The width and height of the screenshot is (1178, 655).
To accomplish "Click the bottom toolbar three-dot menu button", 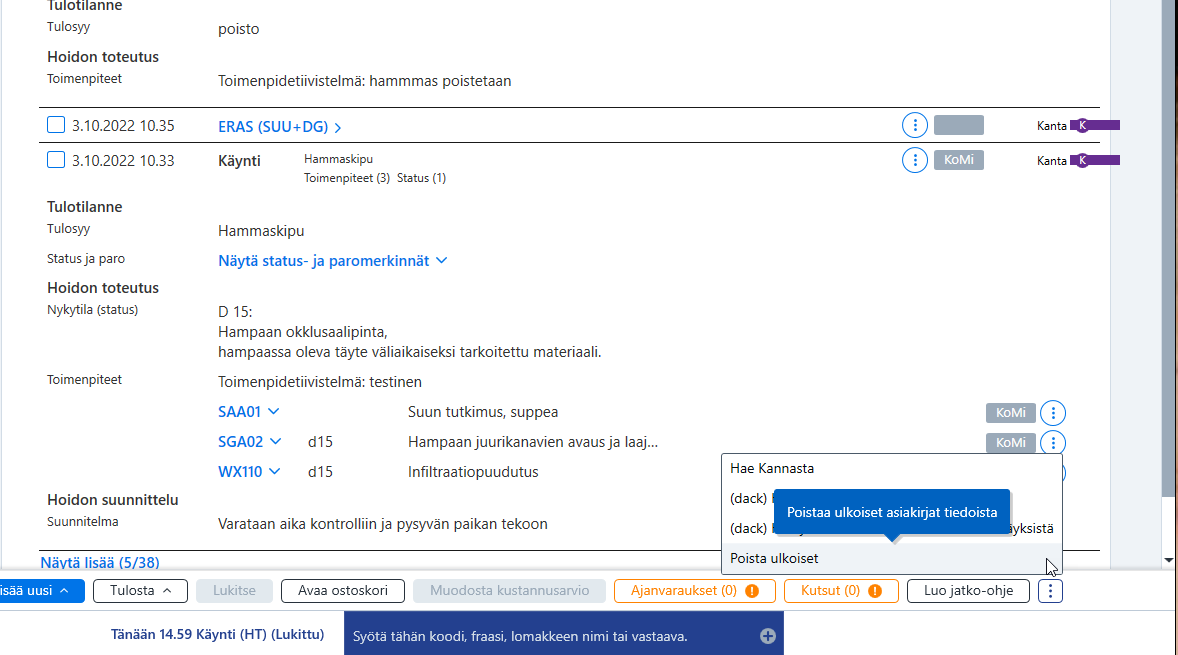I will click(1050, 591).
